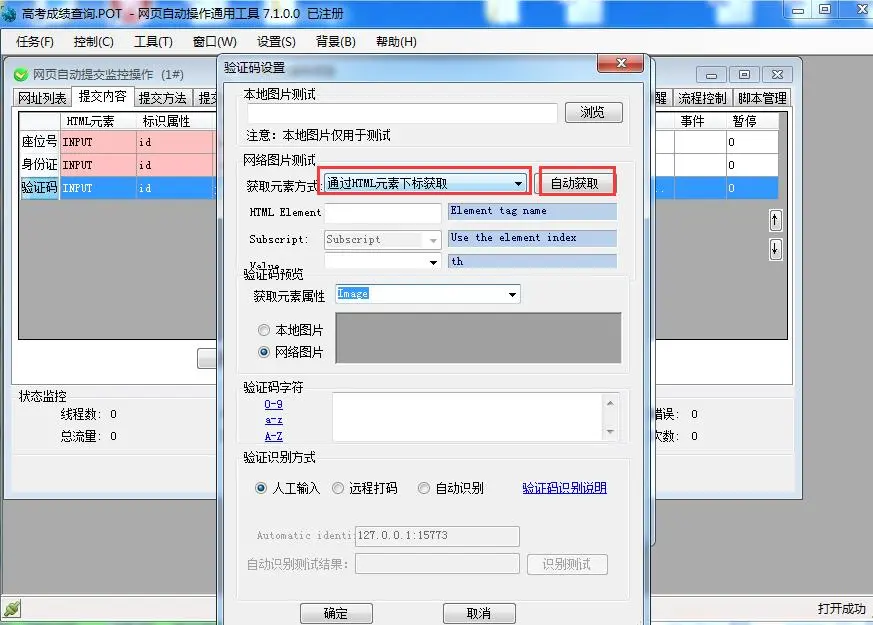
Task: Click the green icon in the status bar
Action: coord(11,608)
